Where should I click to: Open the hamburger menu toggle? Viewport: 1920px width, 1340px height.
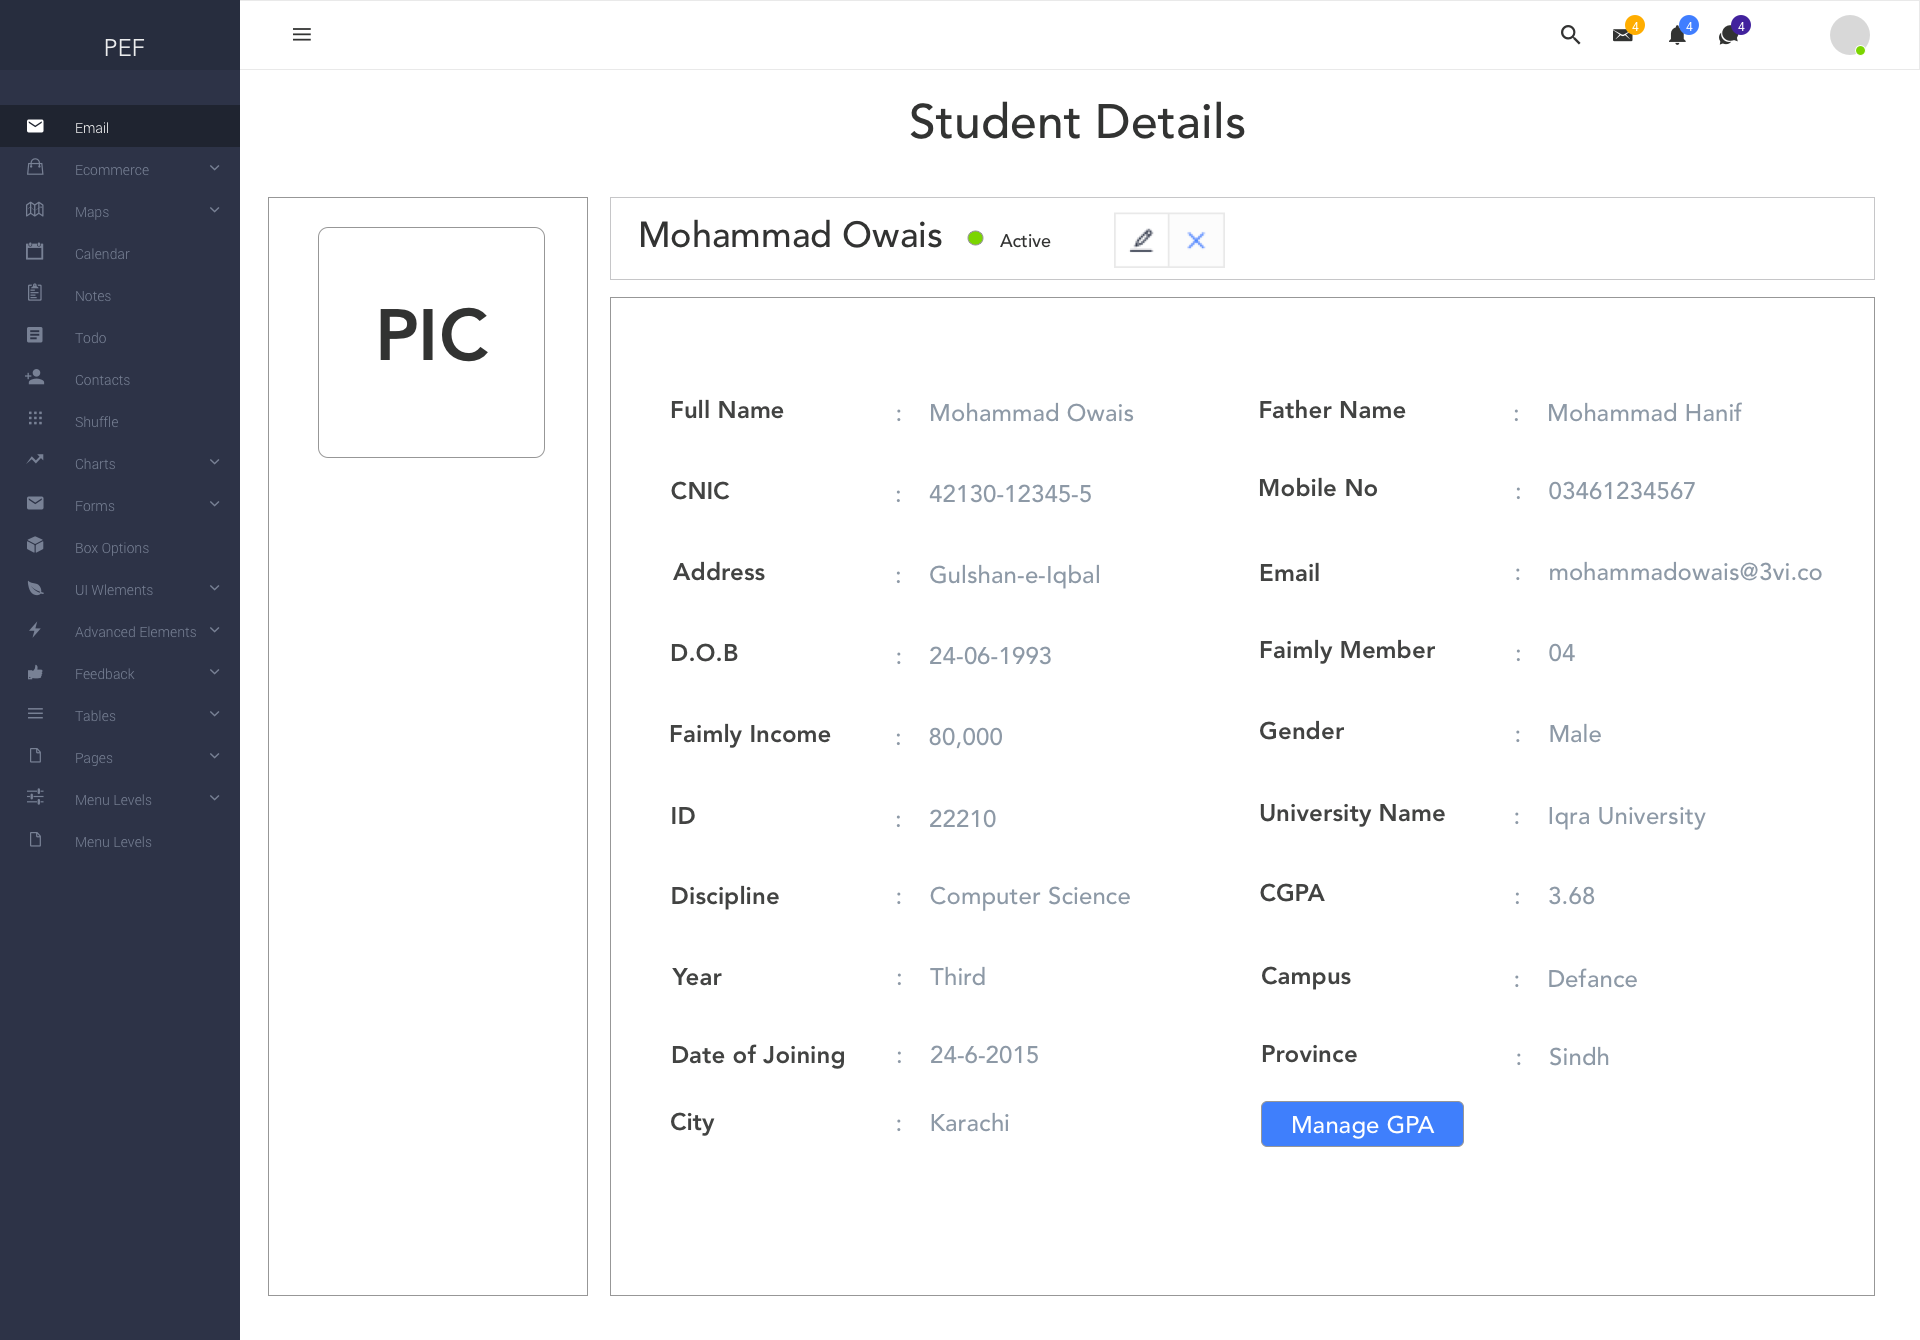point(301,35)
